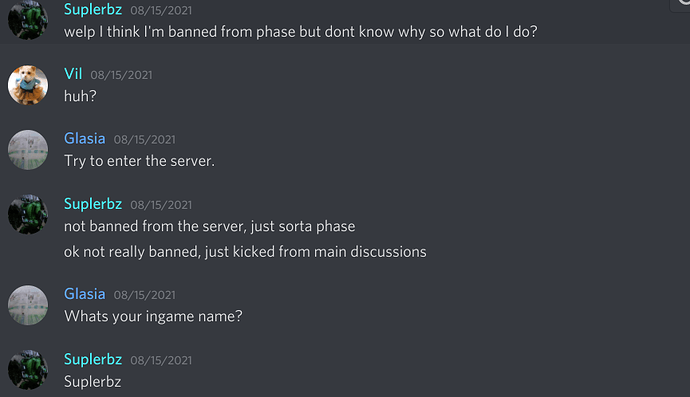This screenshot has height=397, width=690.
Task: Click Glasia's name above 'Whats your ingame name?'
Action: [x=84, y=294]
